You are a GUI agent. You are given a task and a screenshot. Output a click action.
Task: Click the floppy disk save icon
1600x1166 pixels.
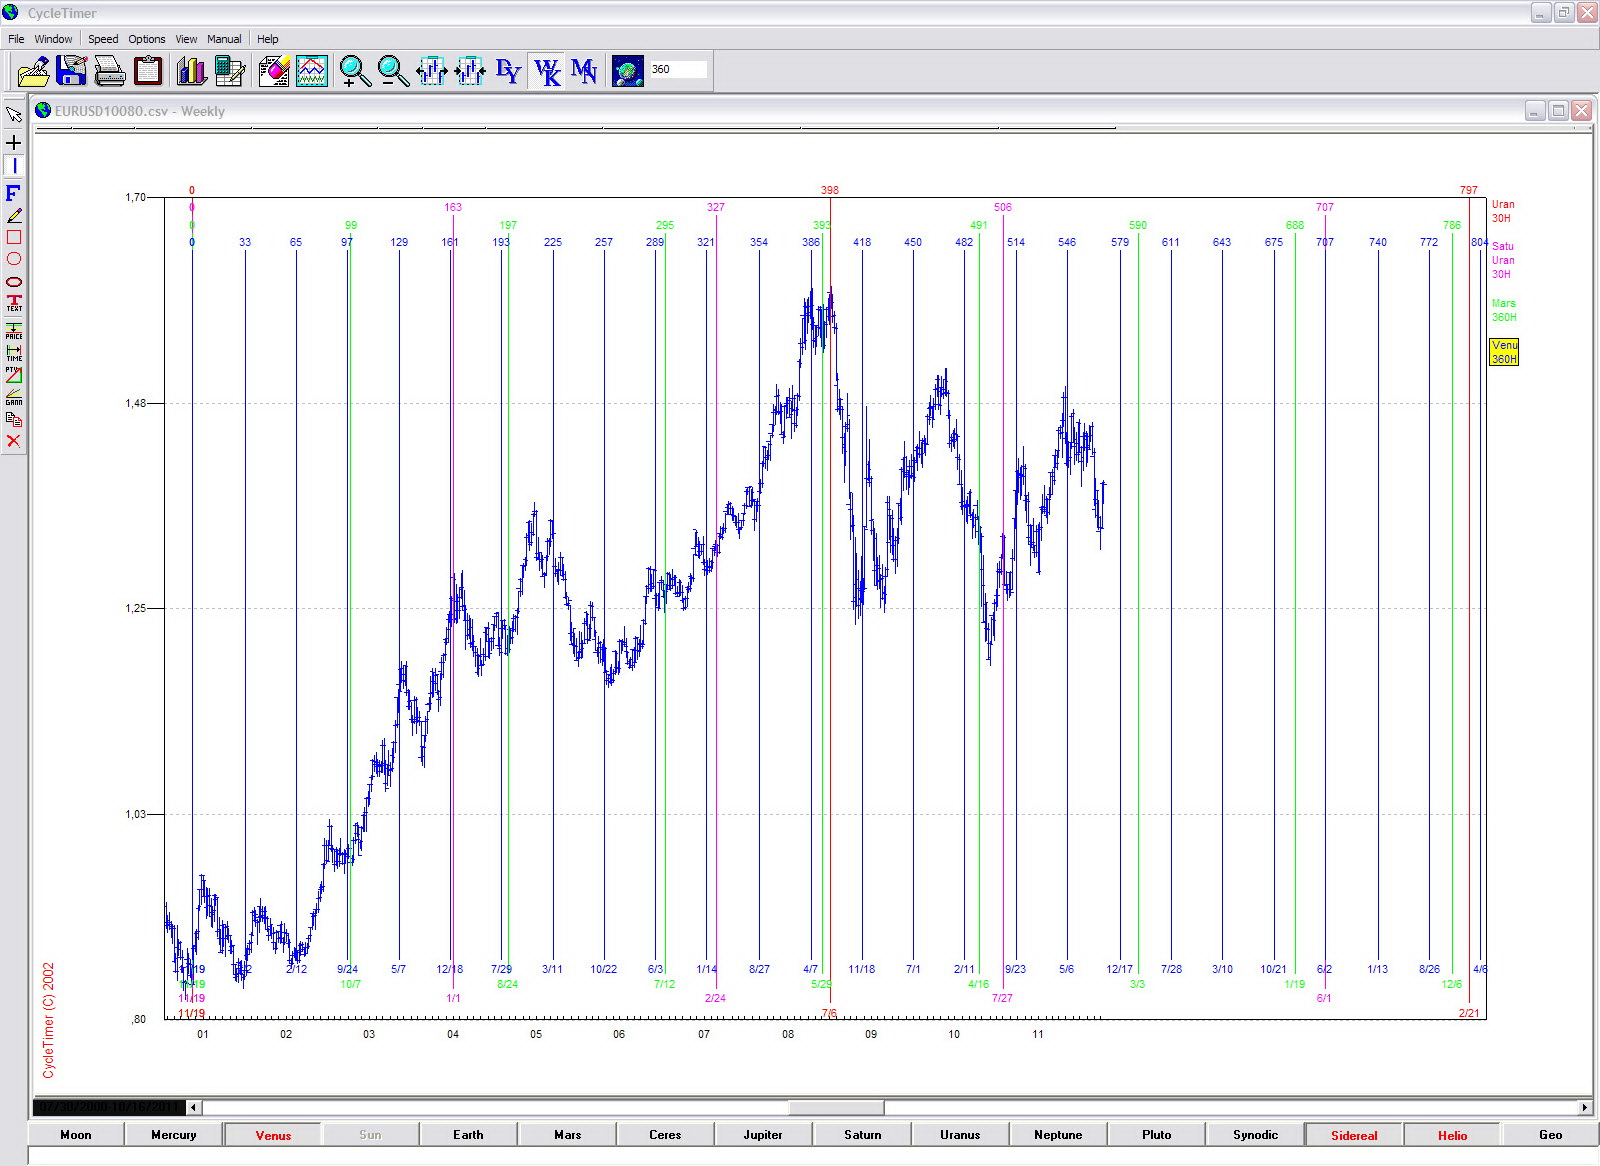tap(71, 71)
